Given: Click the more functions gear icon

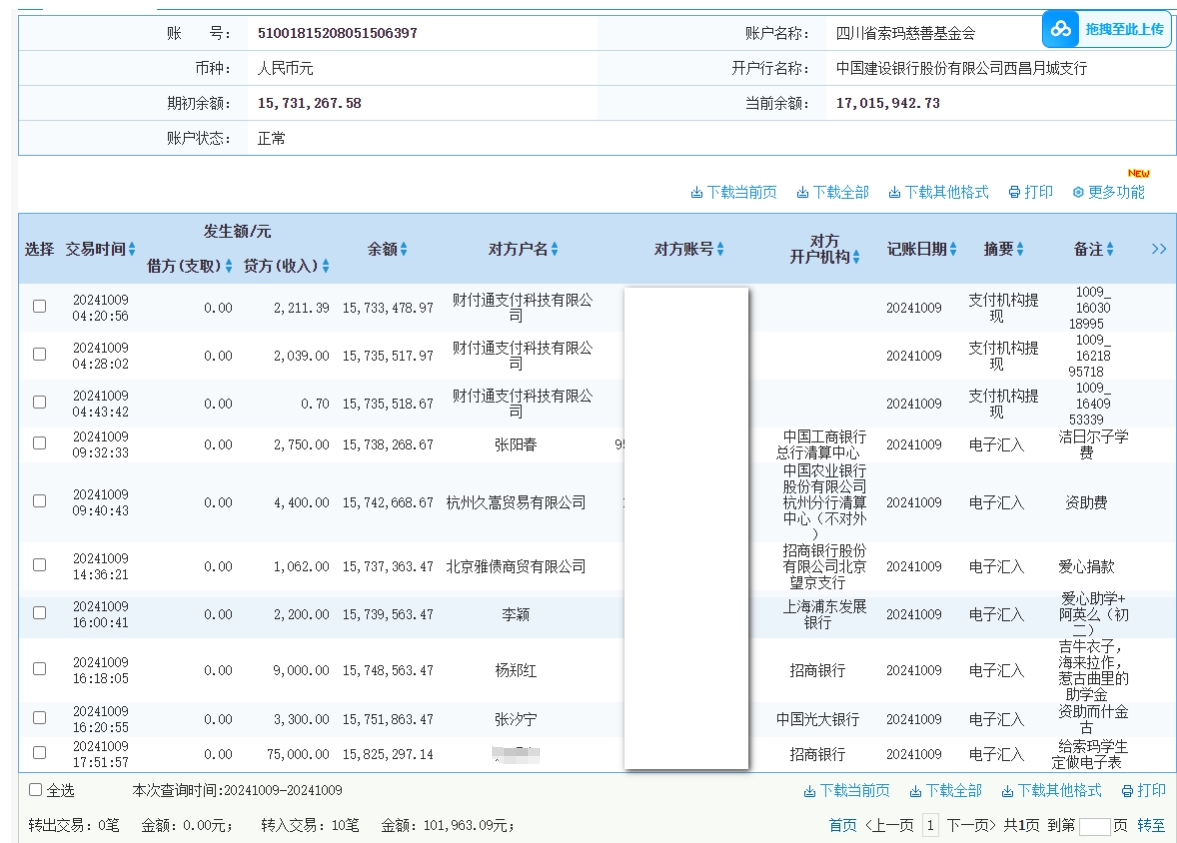Looking at the screenshot, I should point(1078,192).
